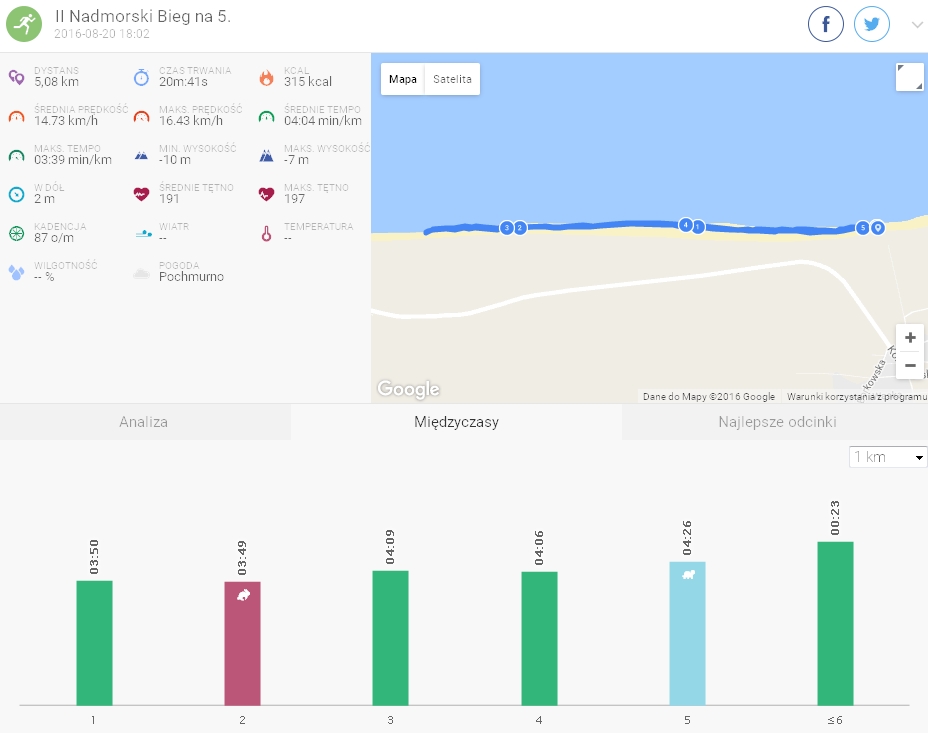928x733 pixels.
Task: Click the fastest split bar for kilometer 2
Action: pyautogui.click(x=242, y=643)
